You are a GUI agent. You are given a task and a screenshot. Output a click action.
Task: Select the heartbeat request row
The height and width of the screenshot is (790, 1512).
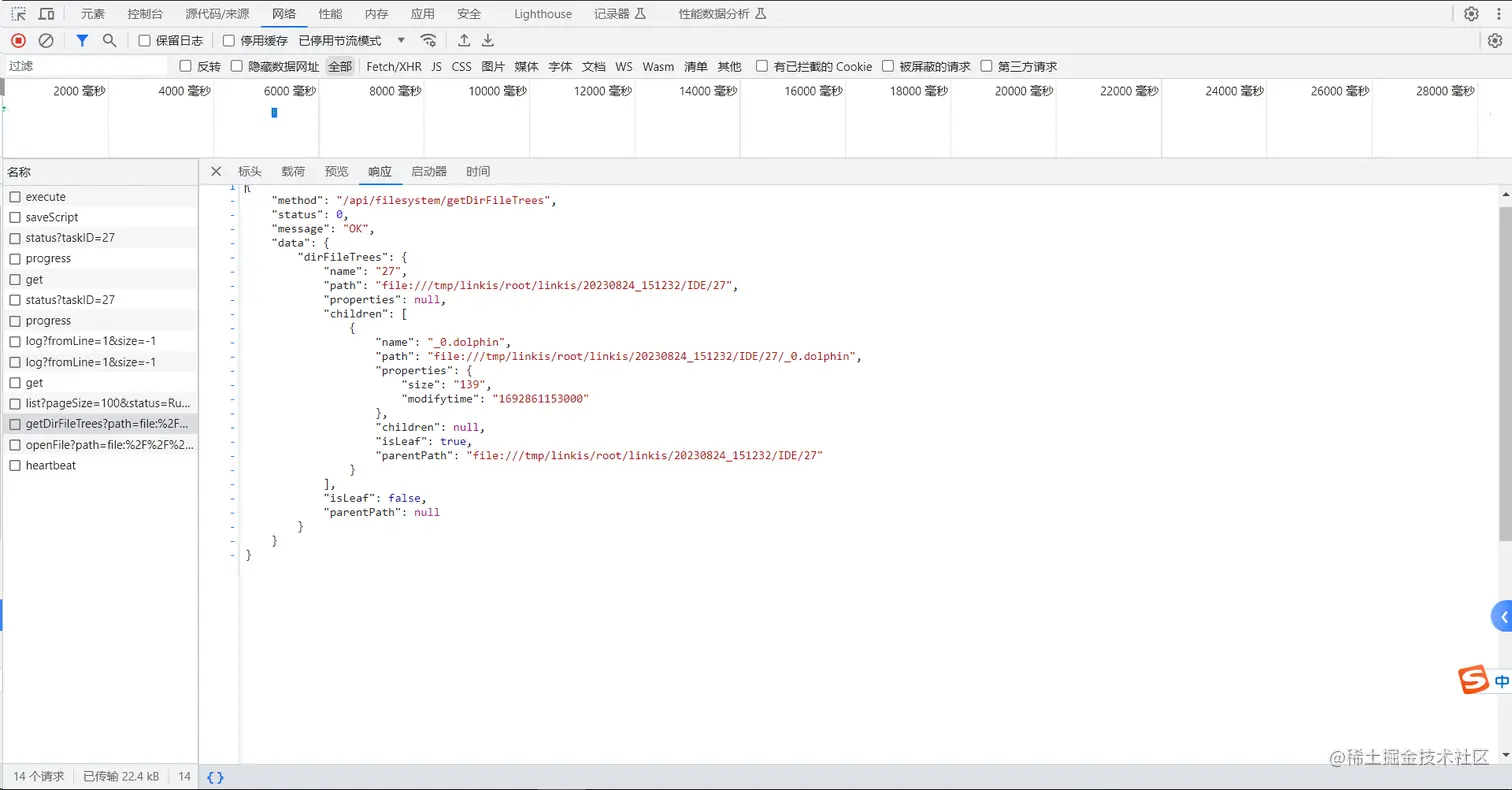pos(99,465)
